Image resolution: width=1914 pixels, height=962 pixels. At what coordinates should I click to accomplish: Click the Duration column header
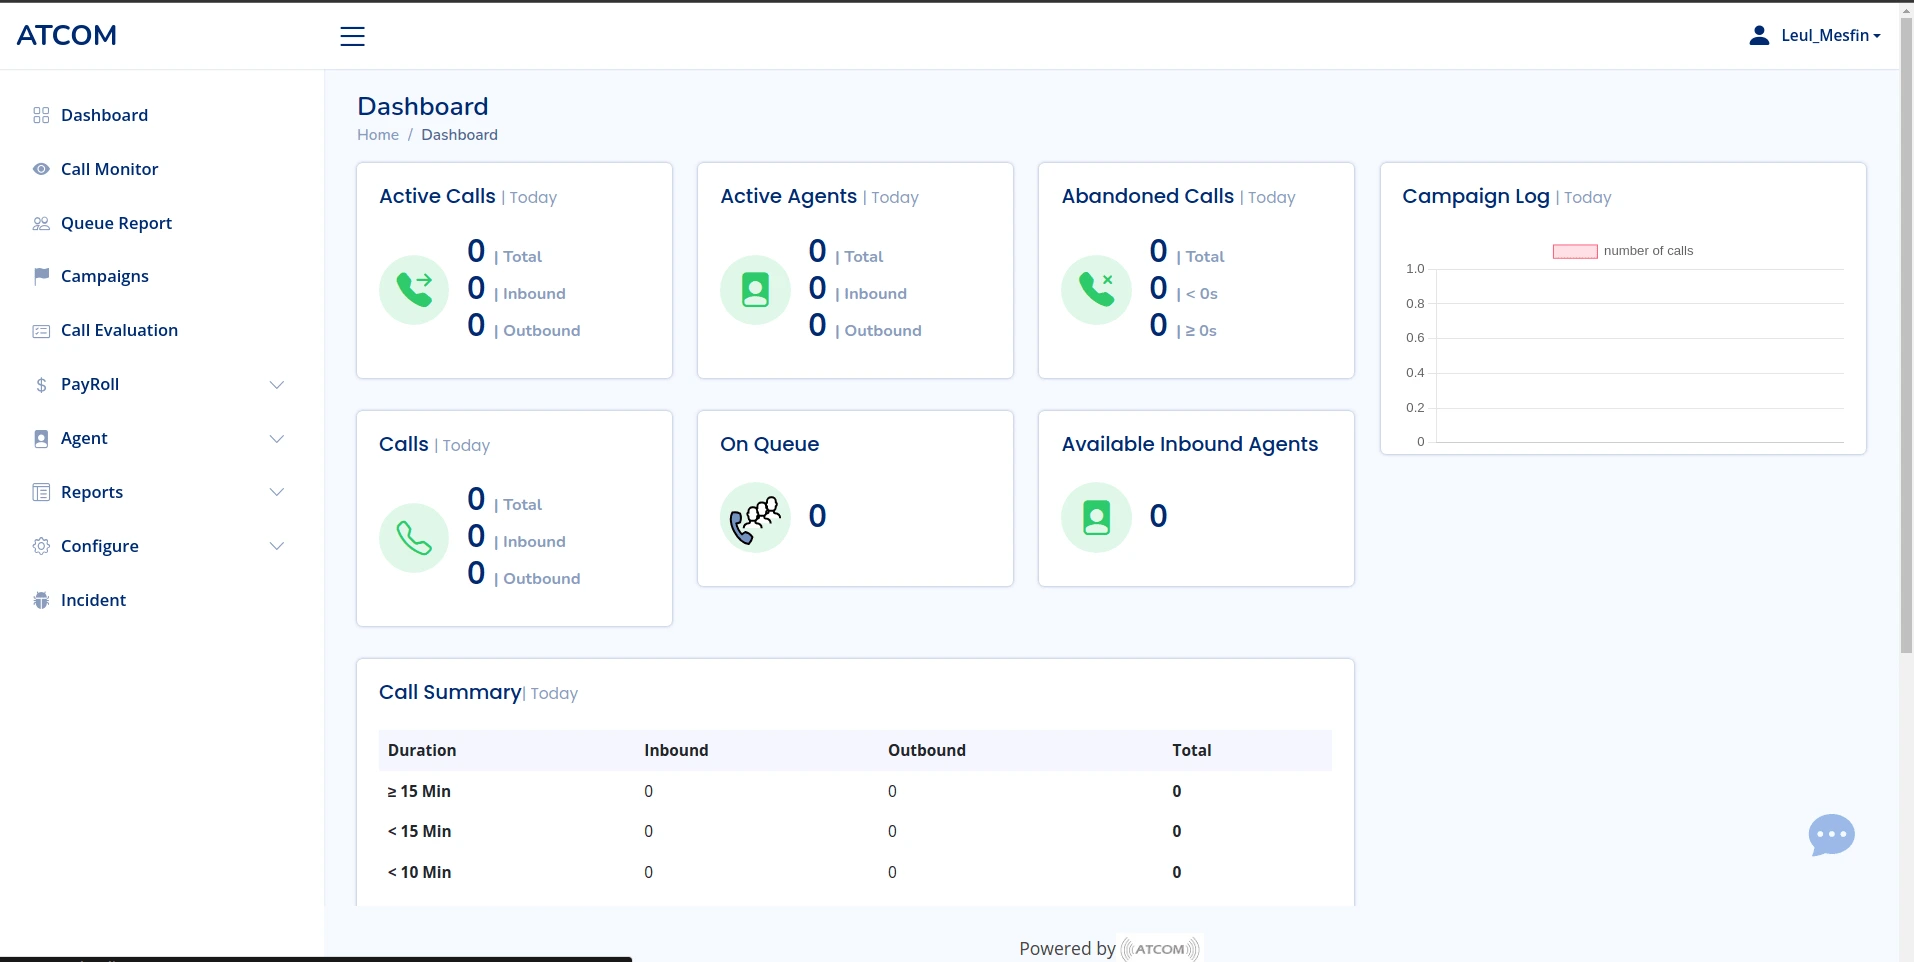tap(422, 750)
